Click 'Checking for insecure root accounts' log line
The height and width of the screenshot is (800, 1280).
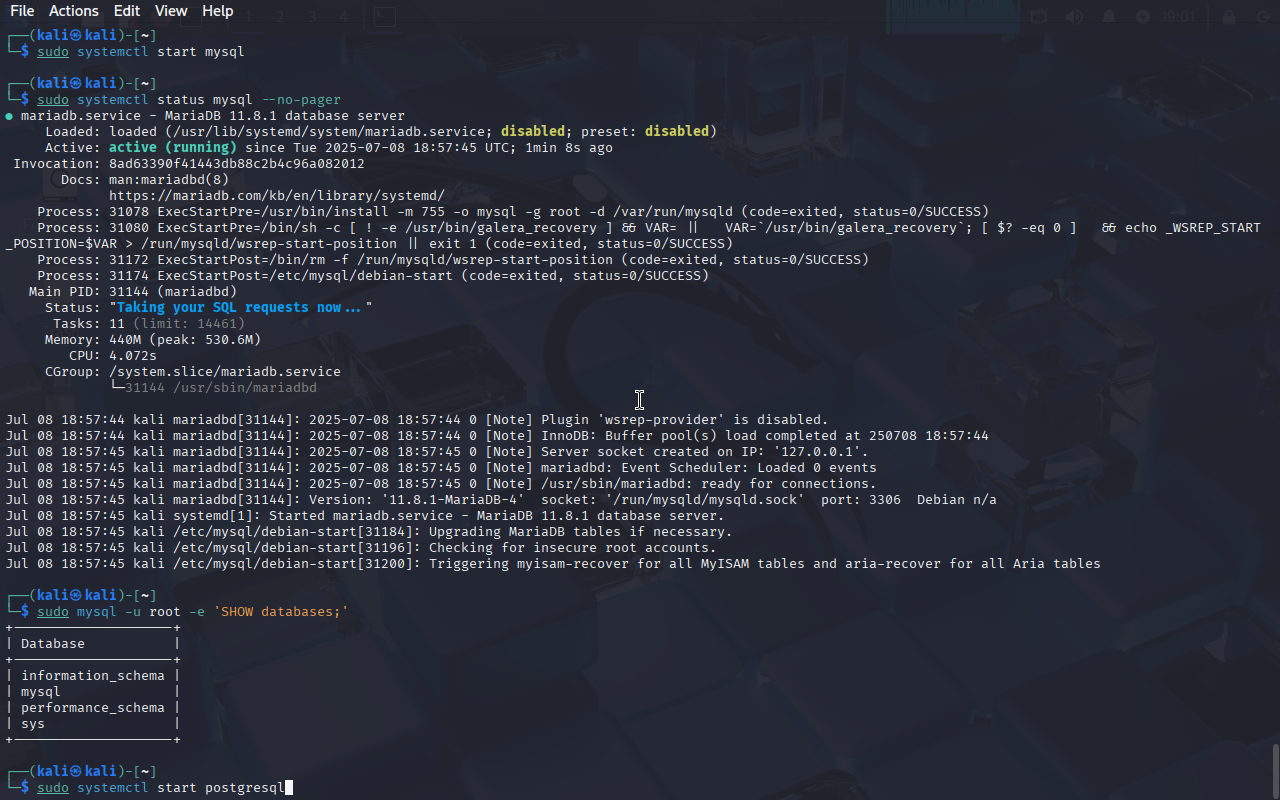coord(361,548)
